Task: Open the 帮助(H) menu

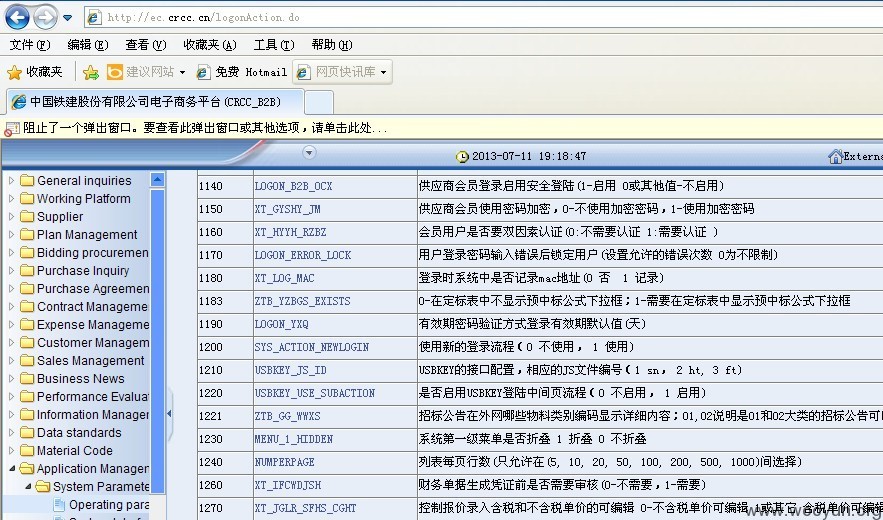Action: pos(332,45)
